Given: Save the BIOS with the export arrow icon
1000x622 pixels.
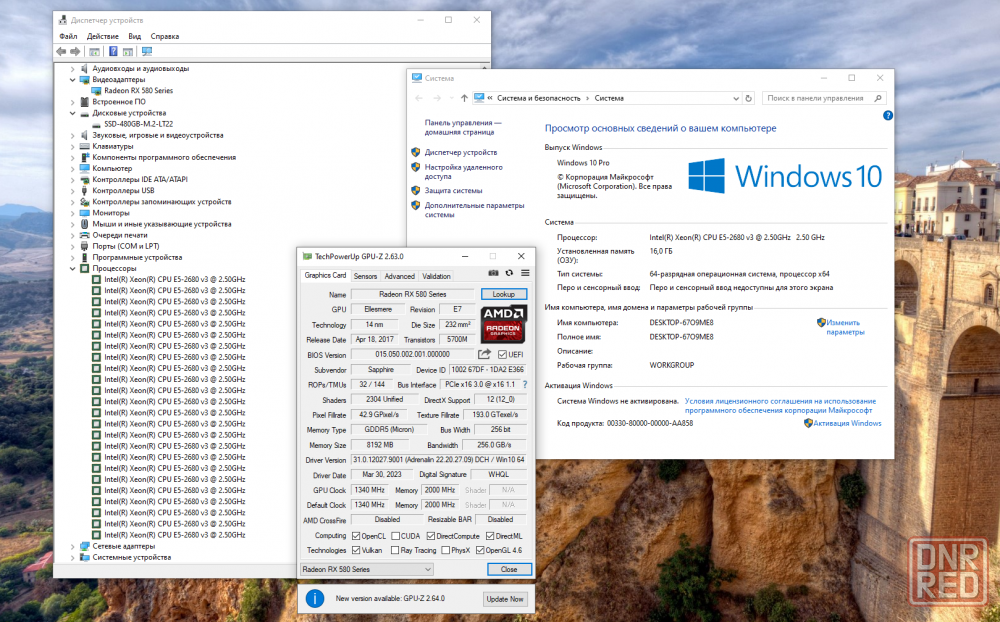Looking at the screenshot, I should point(485,354).
